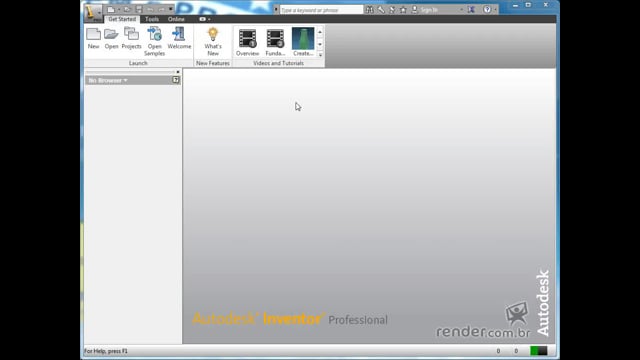Open the Help question mark icon
The width and height of the screenshot is (640, 360).
point(487,10)
